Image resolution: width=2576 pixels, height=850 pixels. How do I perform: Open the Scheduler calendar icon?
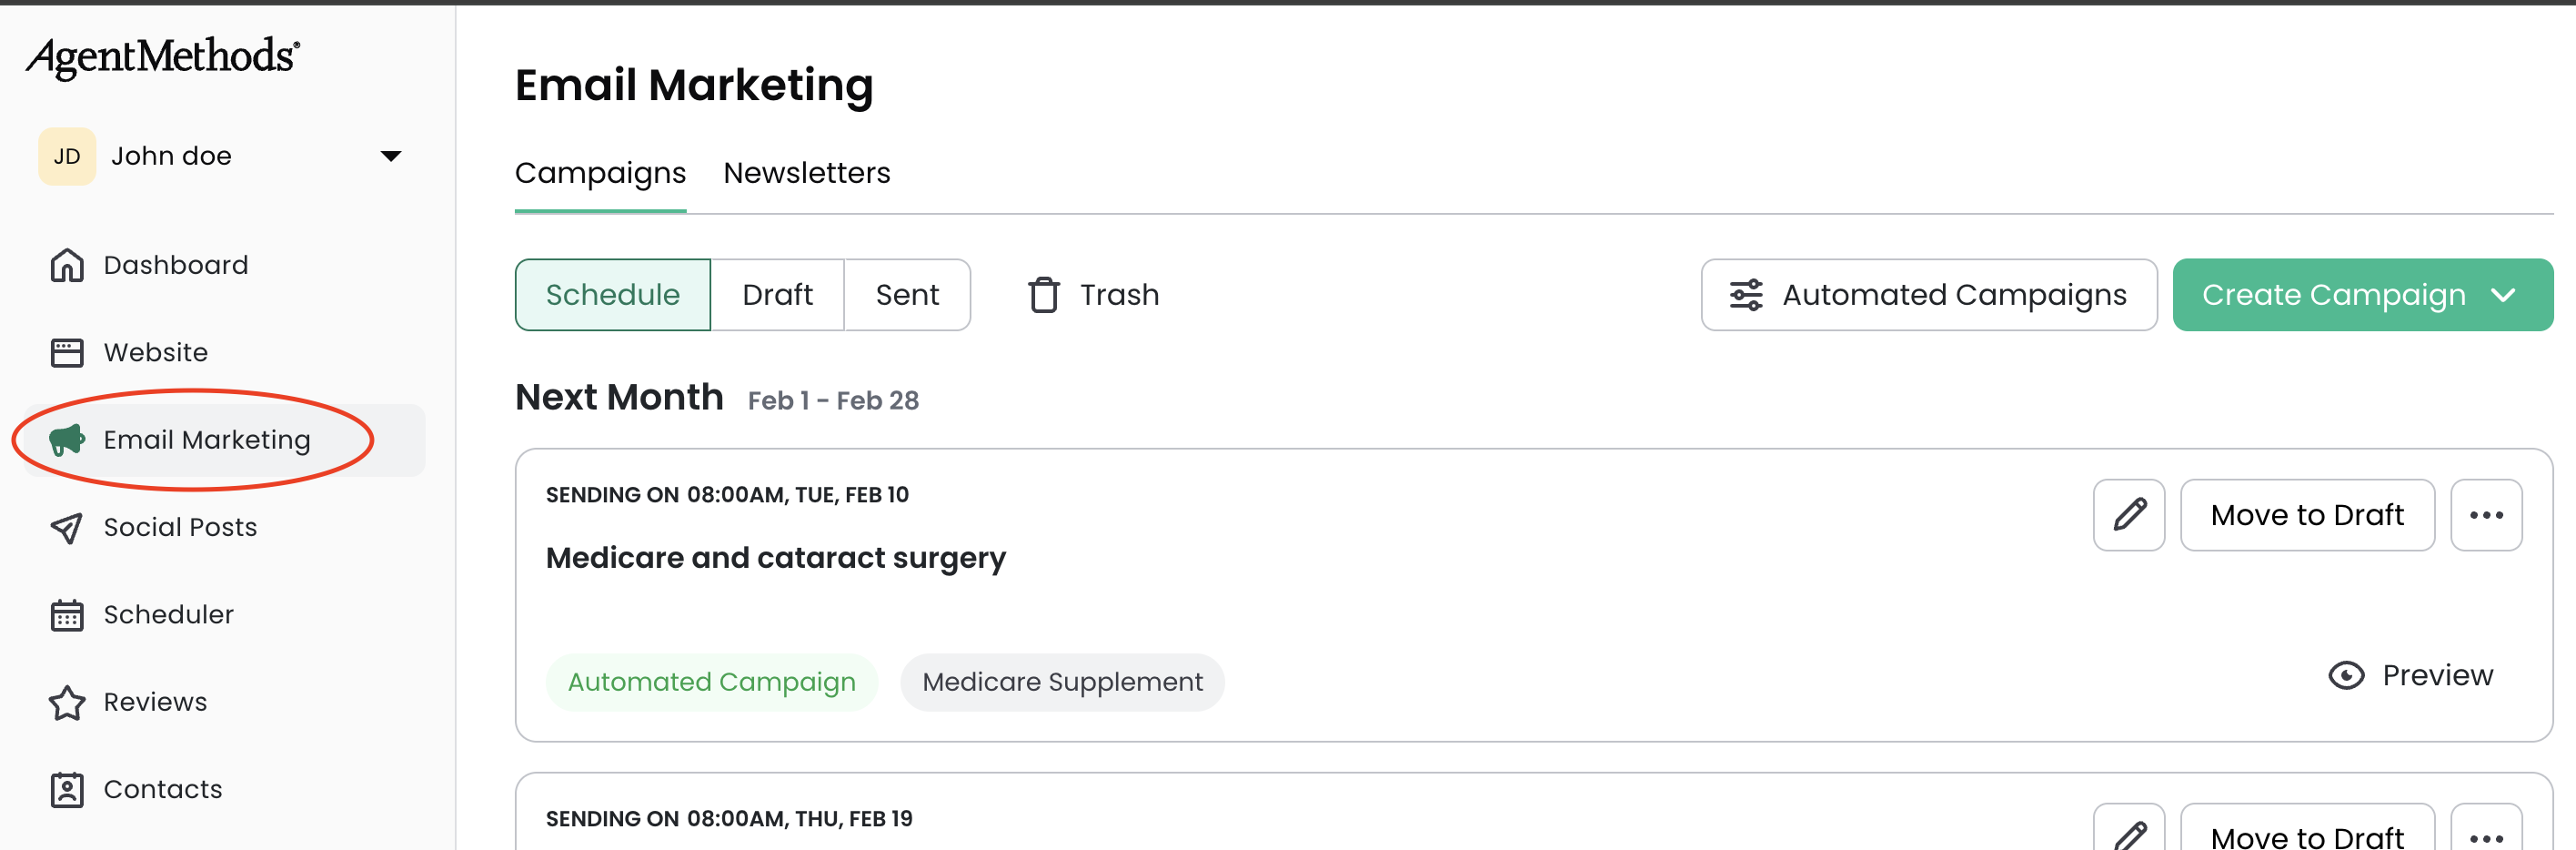point(67,615)
